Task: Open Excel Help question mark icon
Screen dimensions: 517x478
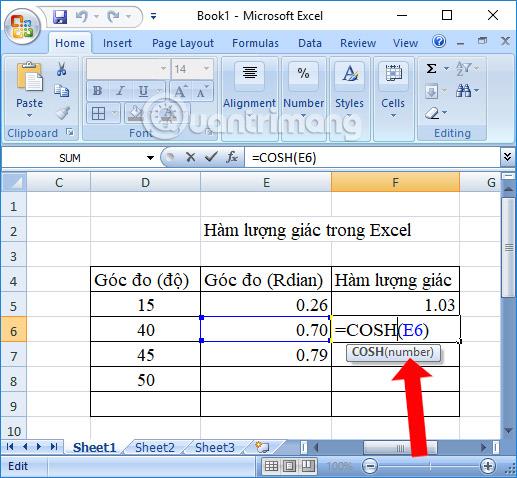Action: tap(439, 41)
